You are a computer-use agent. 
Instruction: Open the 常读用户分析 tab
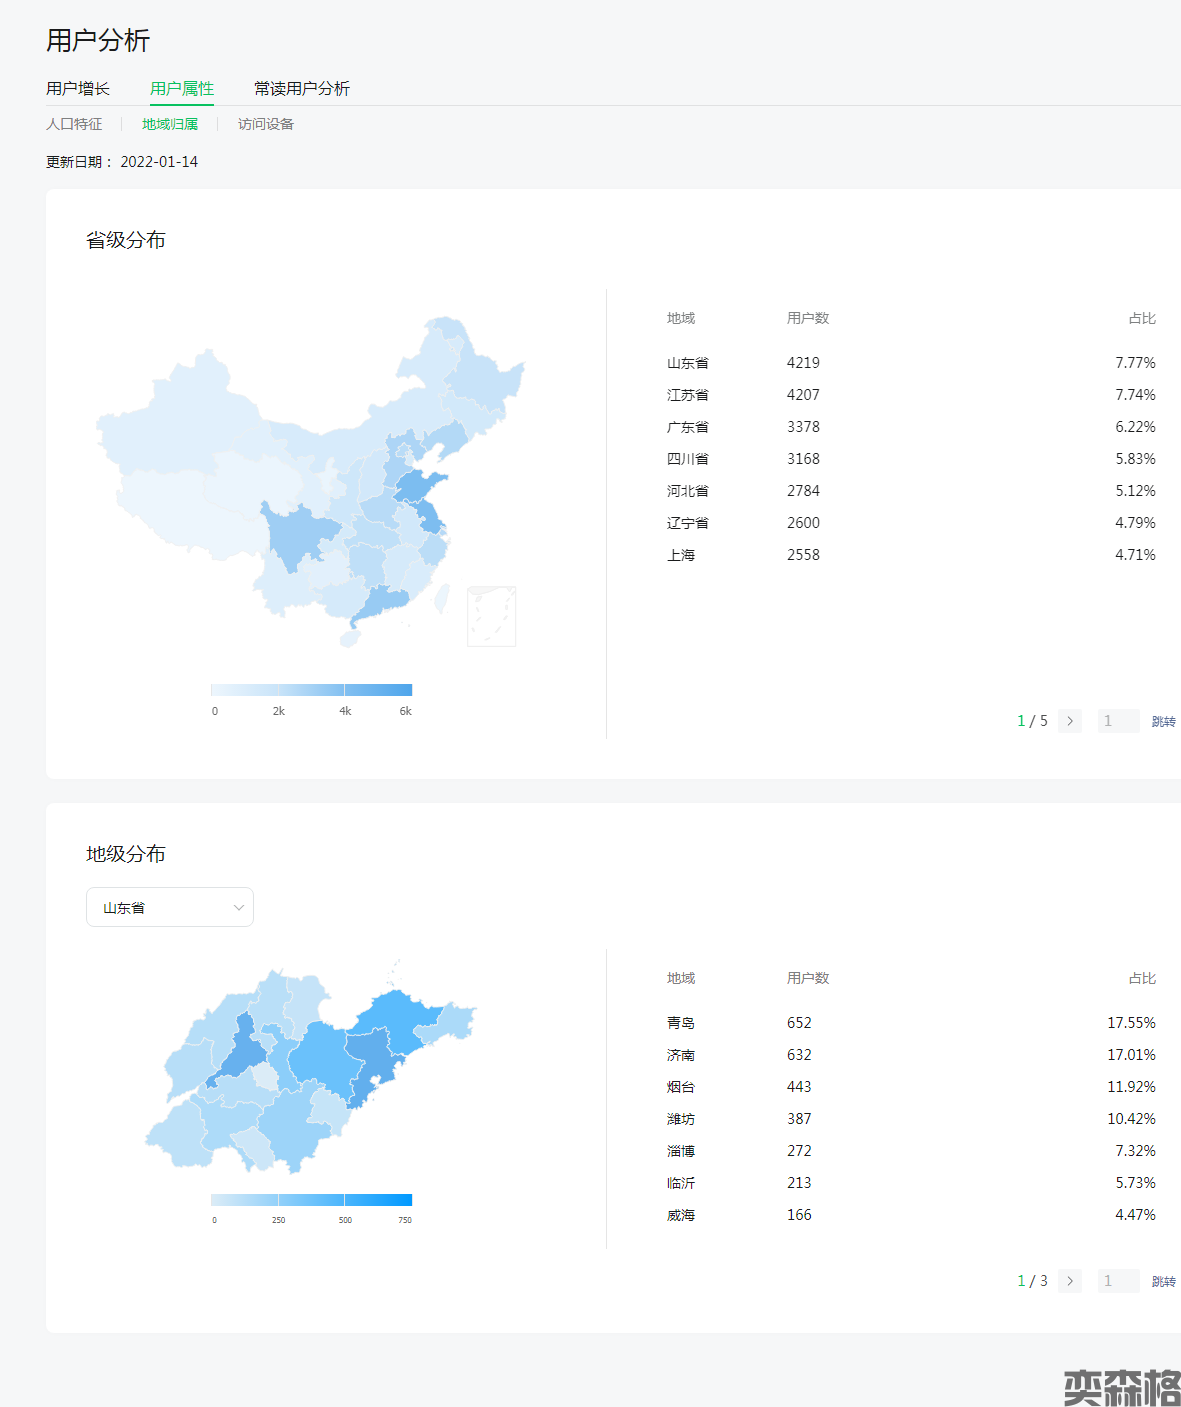(x=301, y=89)
